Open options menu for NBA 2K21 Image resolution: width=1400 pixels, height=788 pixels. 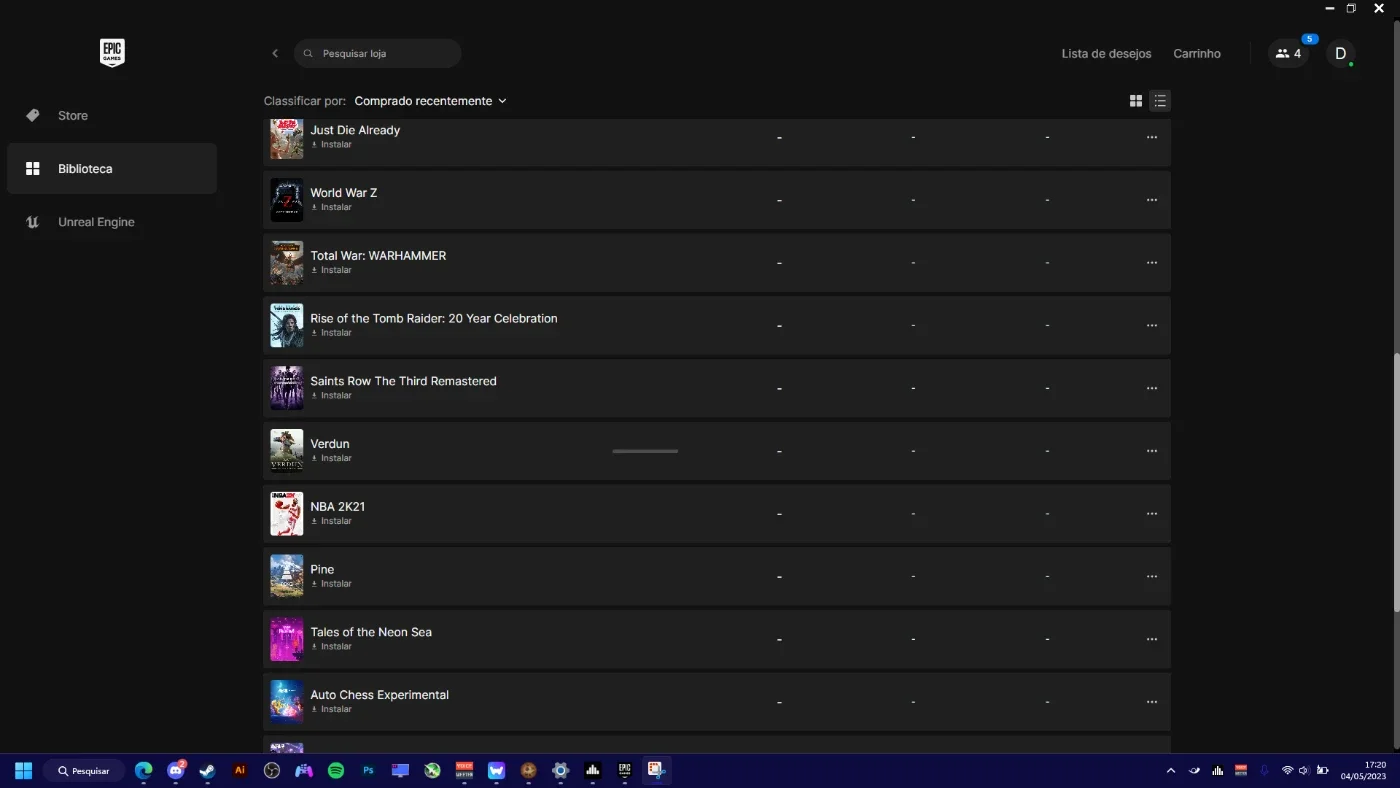[1152, 514]
